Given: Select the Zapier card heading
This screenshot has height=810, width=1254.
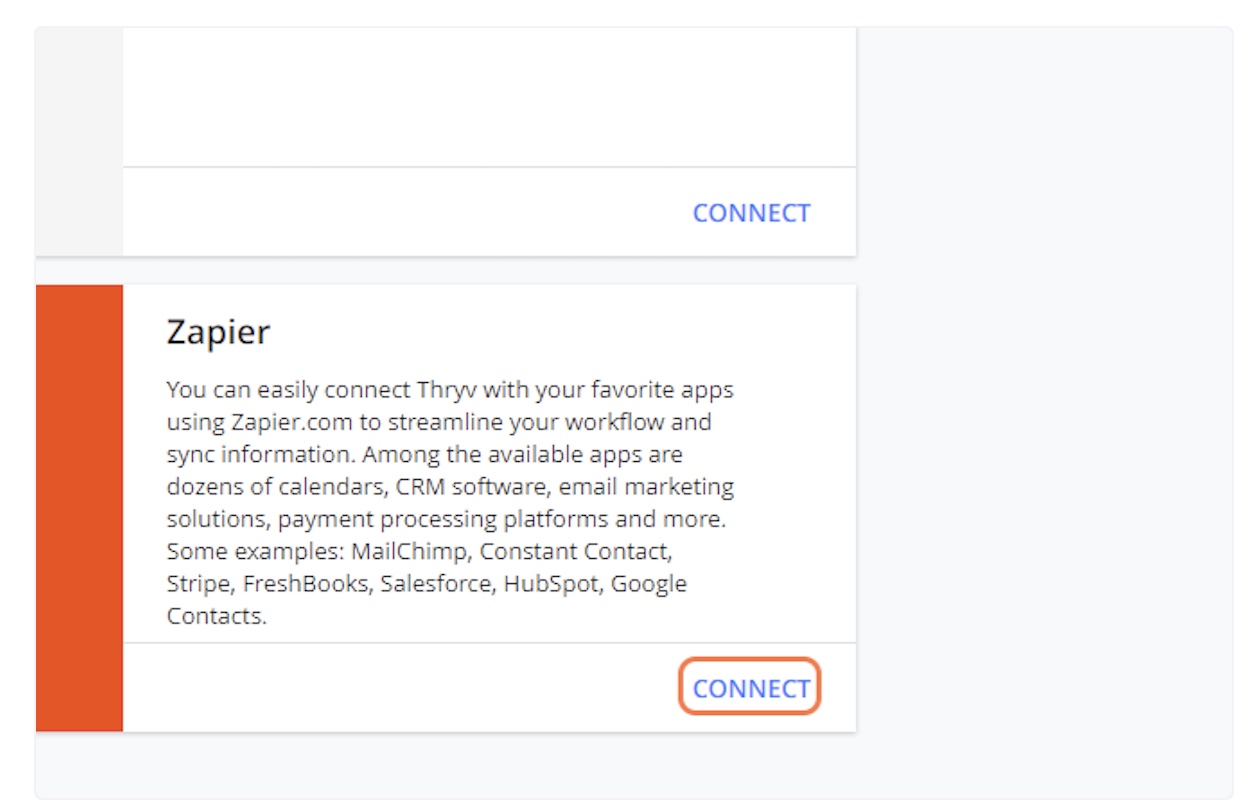Looking at the screenshot, I should click(x=218, y=332).
